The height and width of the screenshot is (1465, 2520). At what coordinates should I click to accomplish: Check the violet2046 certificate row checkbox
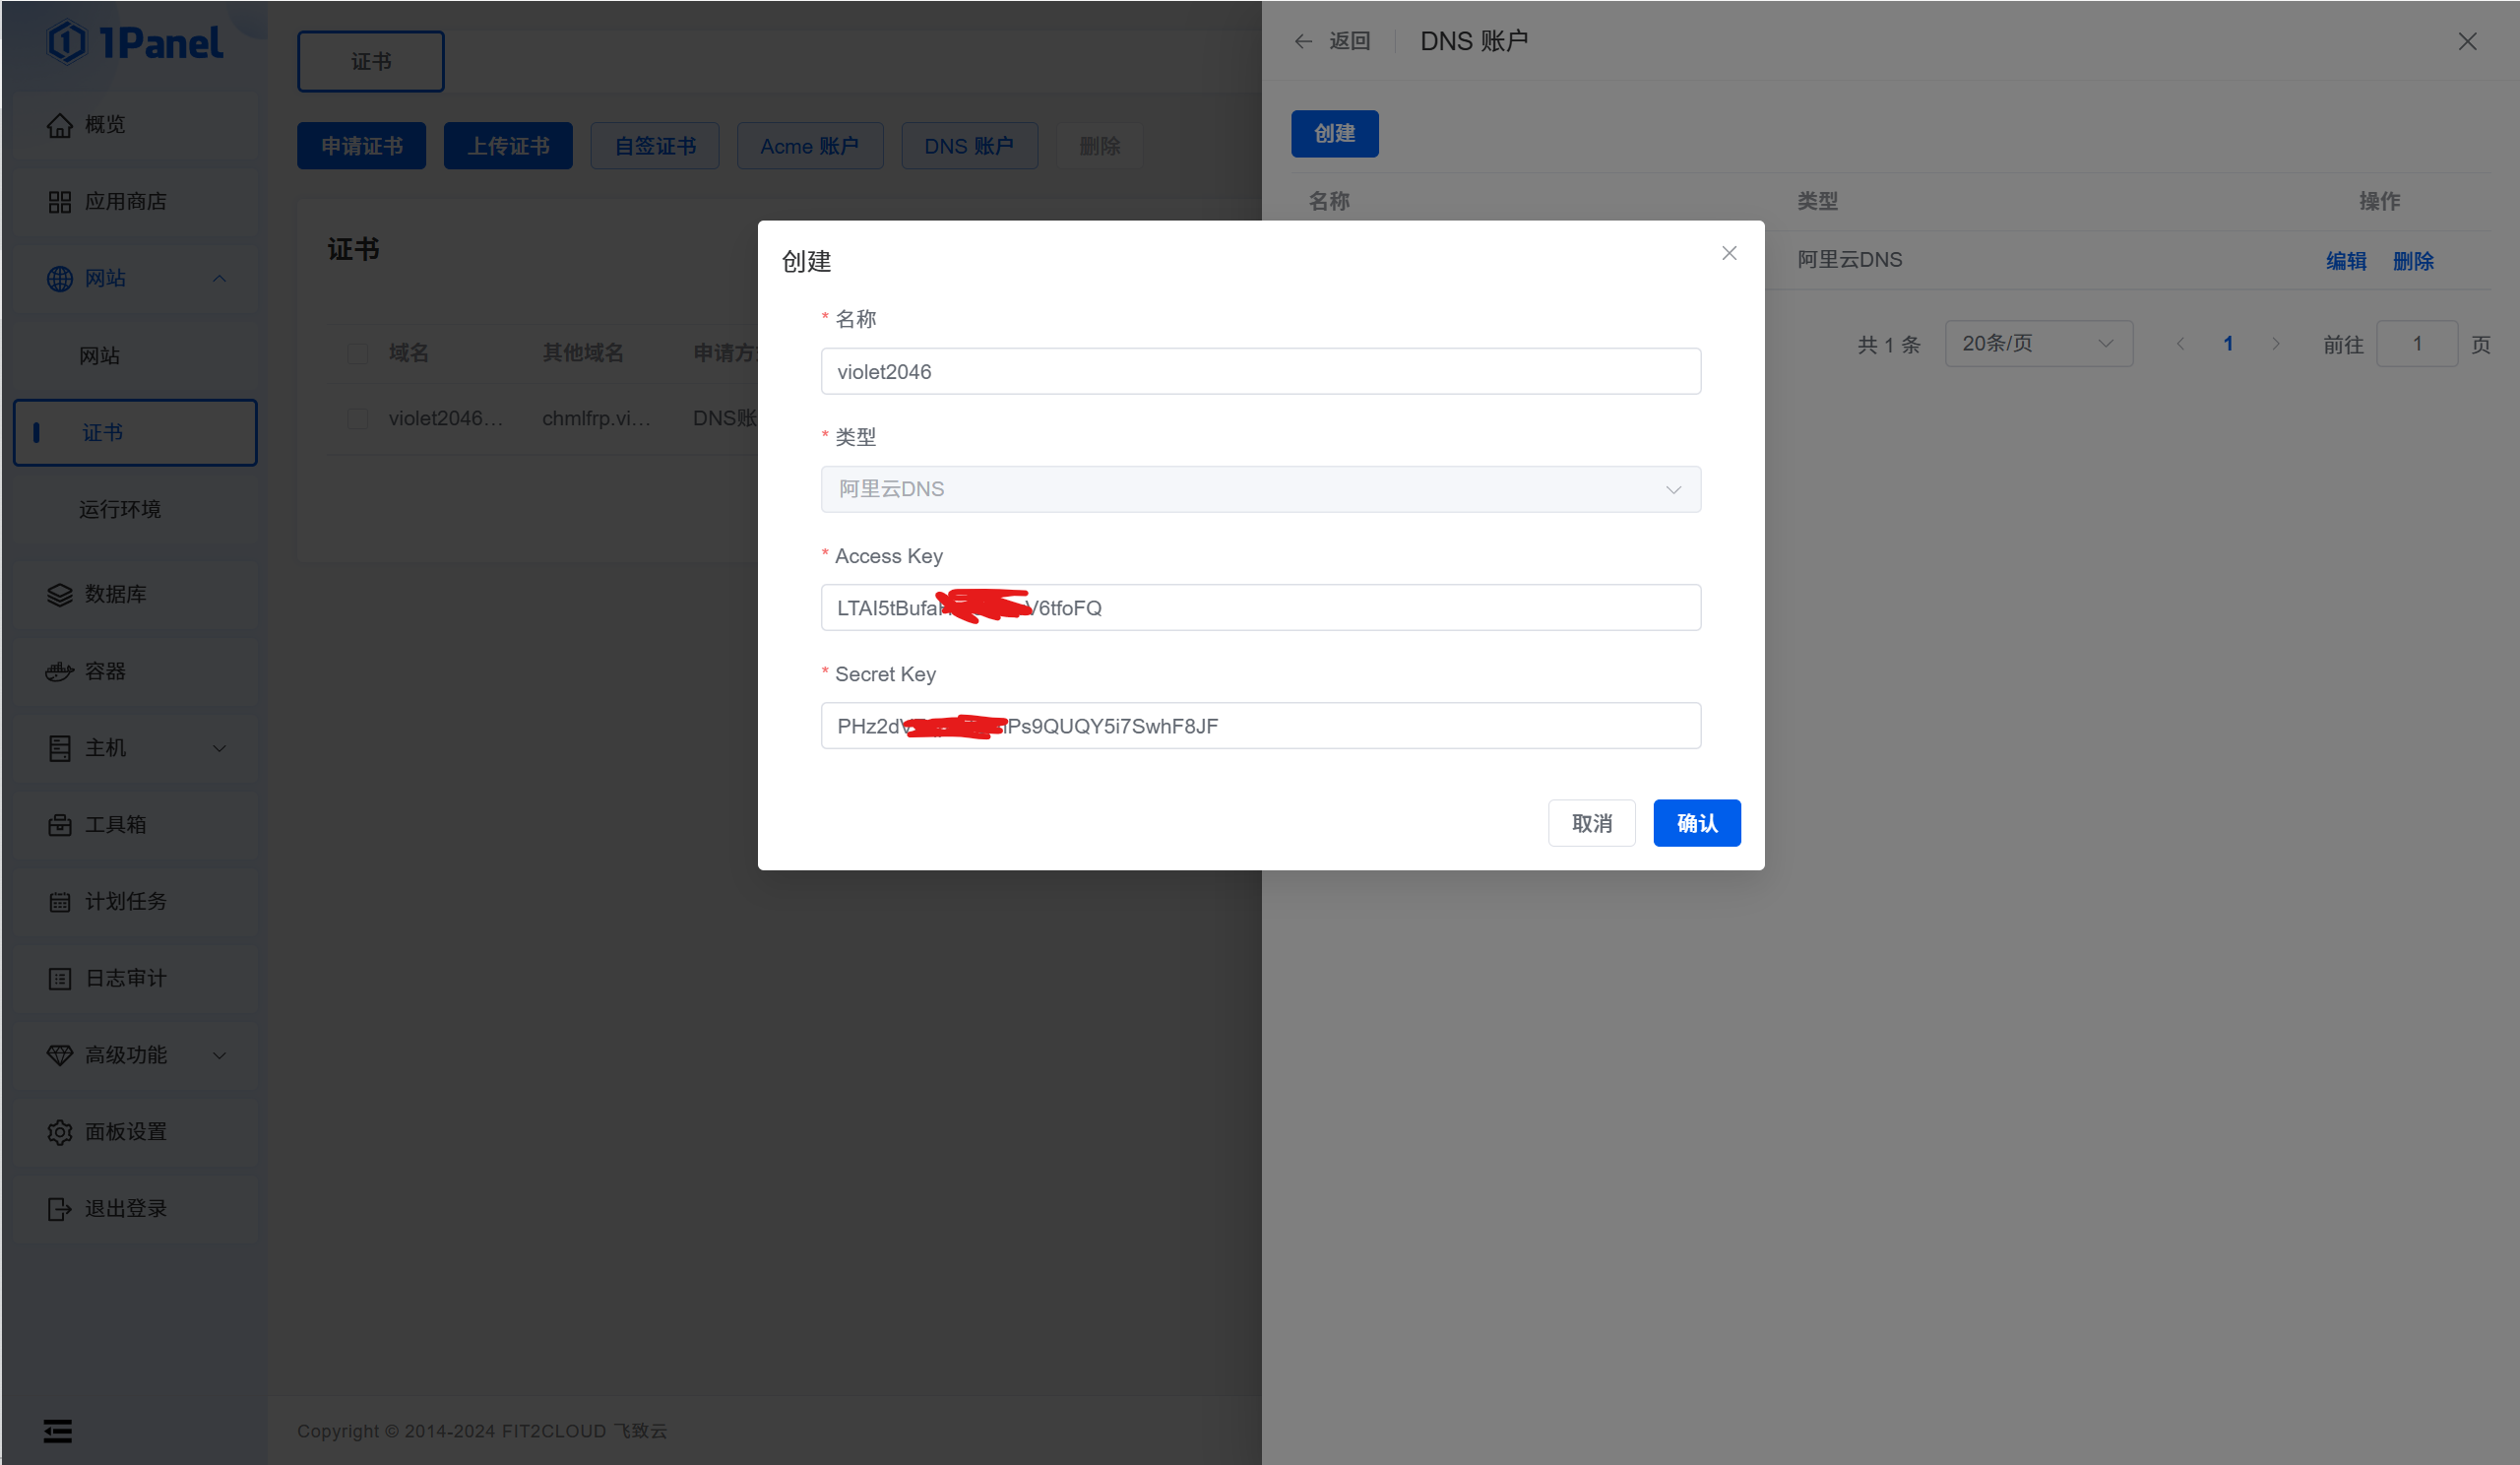coord(357,419)
